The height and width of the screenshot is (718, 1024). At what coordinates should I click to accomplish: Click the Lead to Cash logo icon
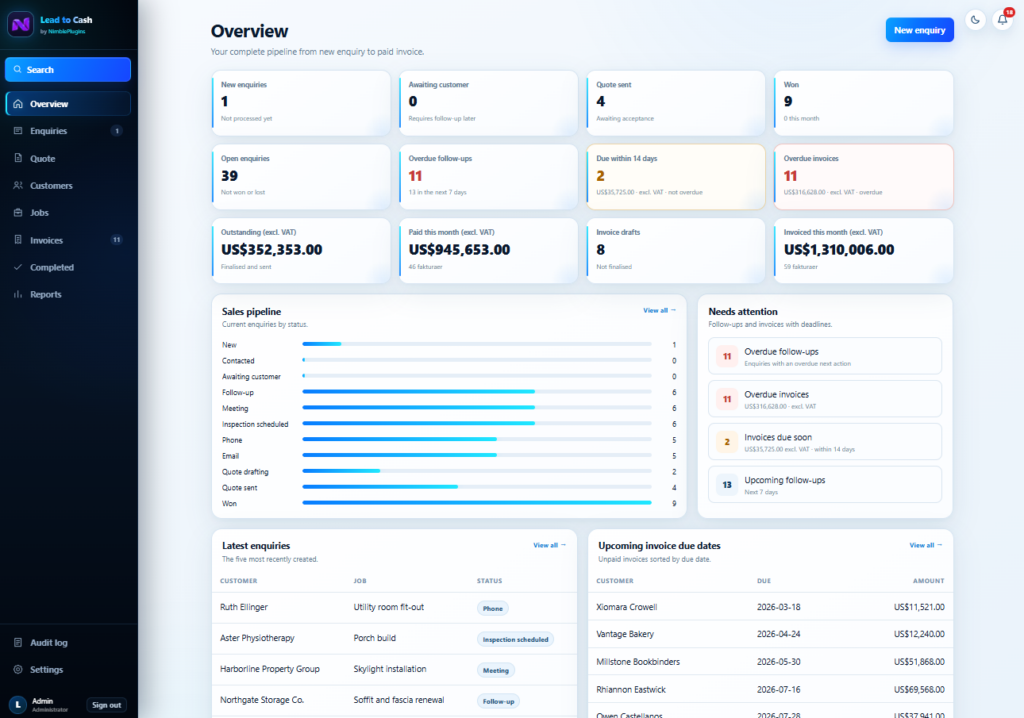[x=20, y=25]
